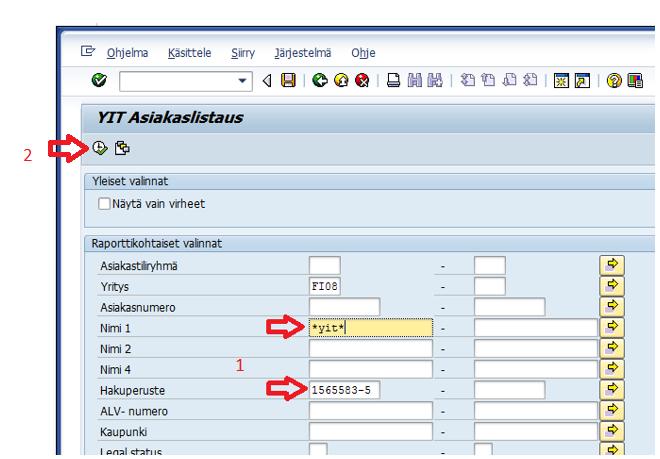
Task: Click the ALV- numero from field
Action: pyautogui.click(x=371, y=411)
